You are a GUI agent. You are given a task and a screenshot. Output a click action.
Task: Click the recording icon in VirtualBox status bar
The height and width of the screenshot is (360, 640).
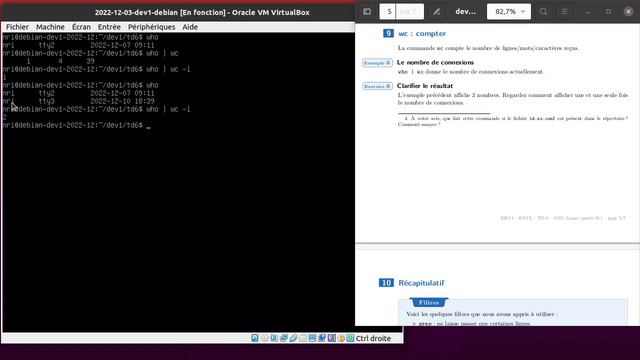coord(322,338)
